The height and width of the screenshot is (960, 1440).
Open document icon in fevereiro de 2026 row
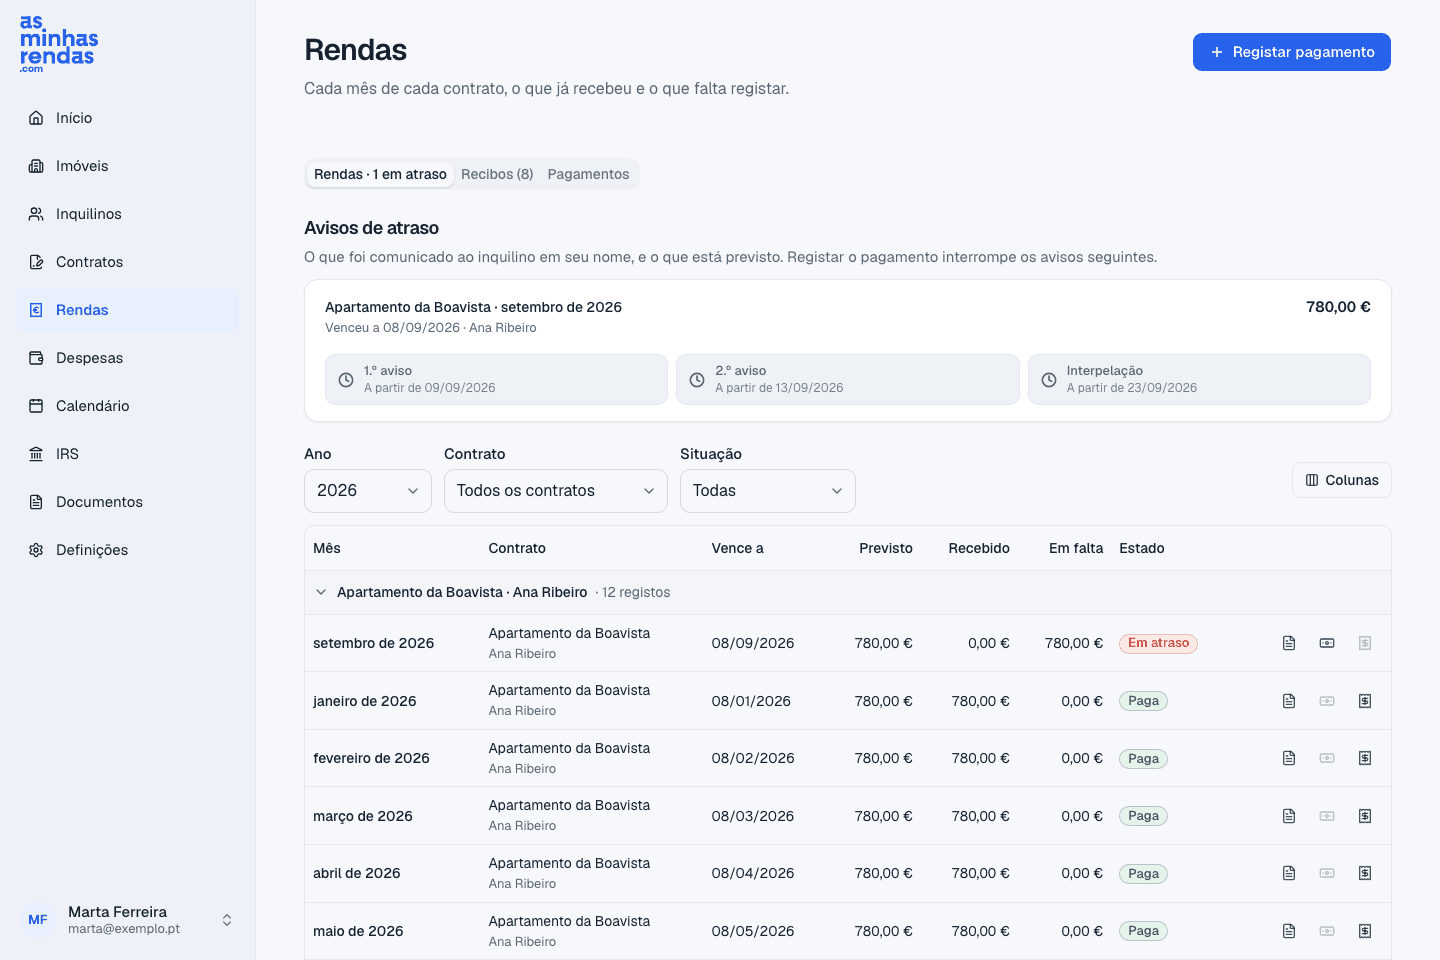[x=1289, y=758]
